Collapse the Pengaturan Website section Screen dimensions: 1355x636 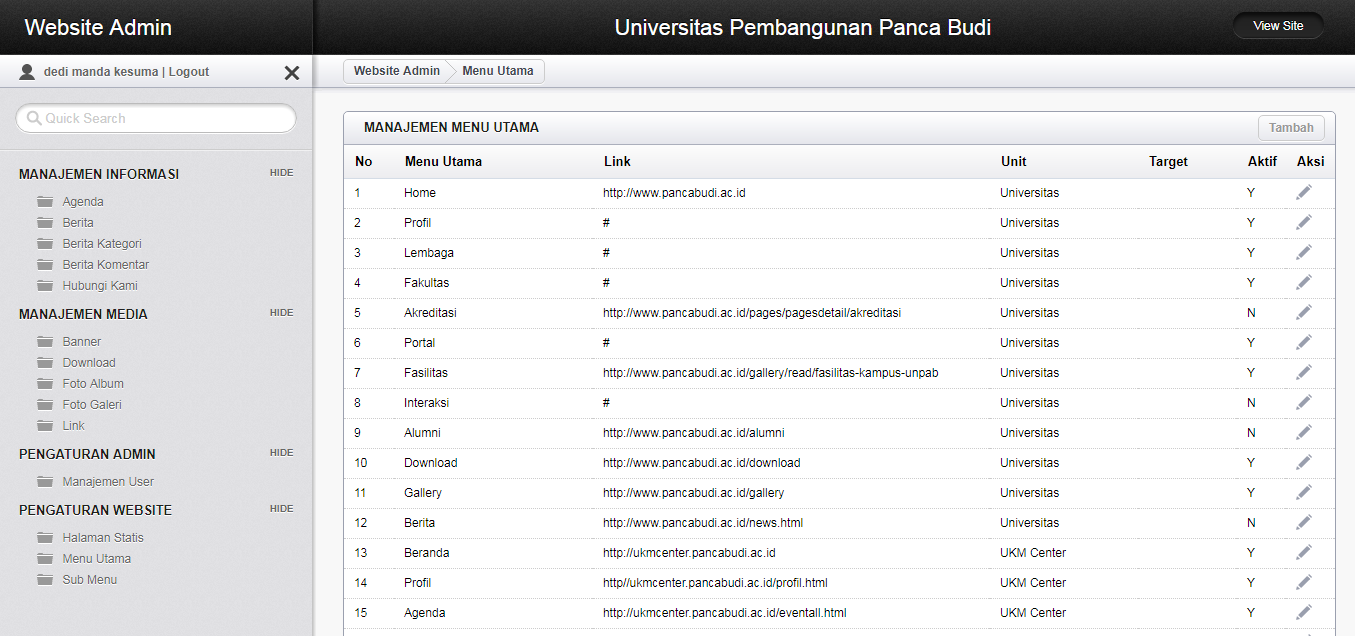click(x=281, y=509)
